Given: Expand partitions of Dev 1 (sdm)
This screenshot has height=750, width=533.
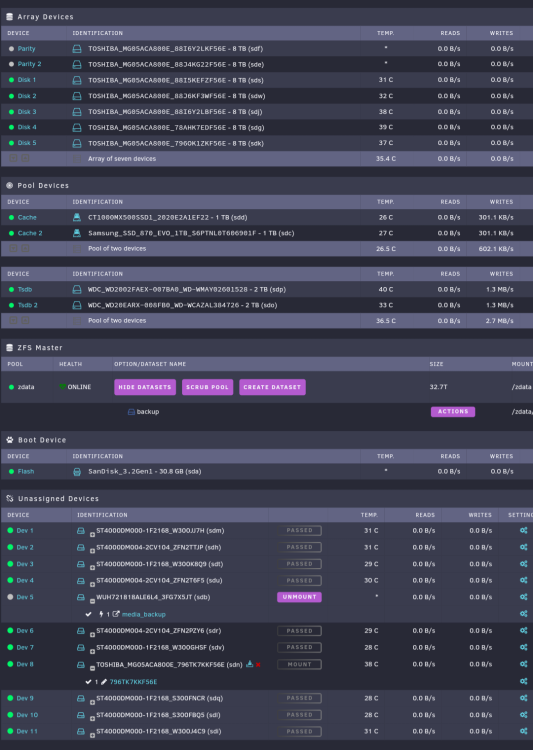Looking at the screenshot, I should click(x=92, y=535).
